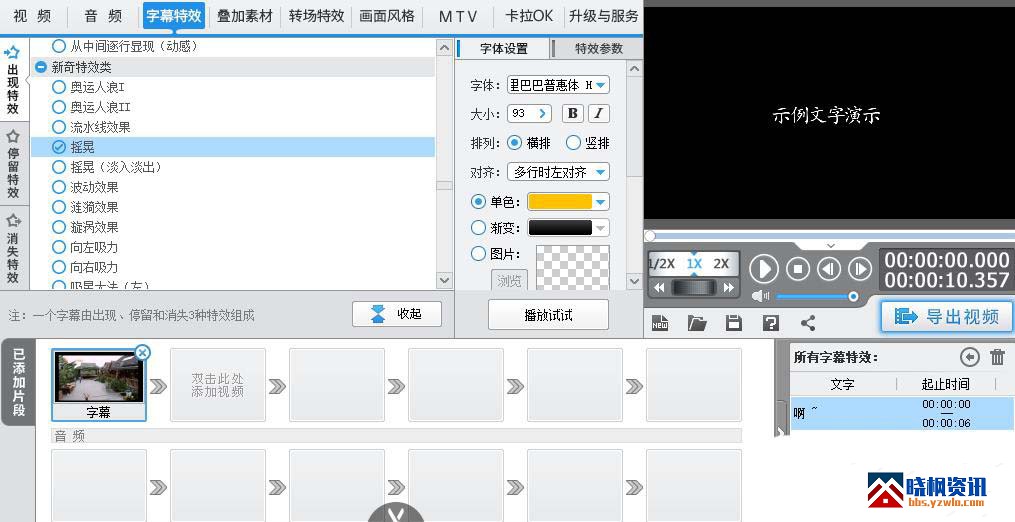Switch to the 转场特效 tab

coord(316,16)
